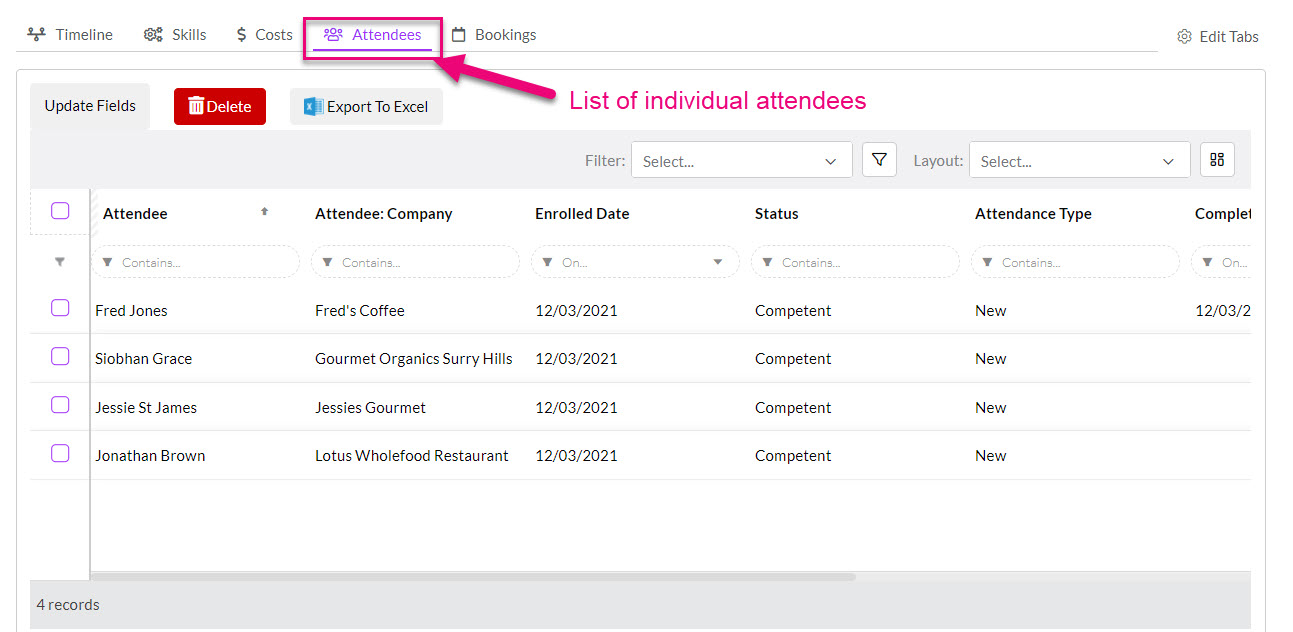Click Lotus Wholefood Restaurant cell

[412, 456]
